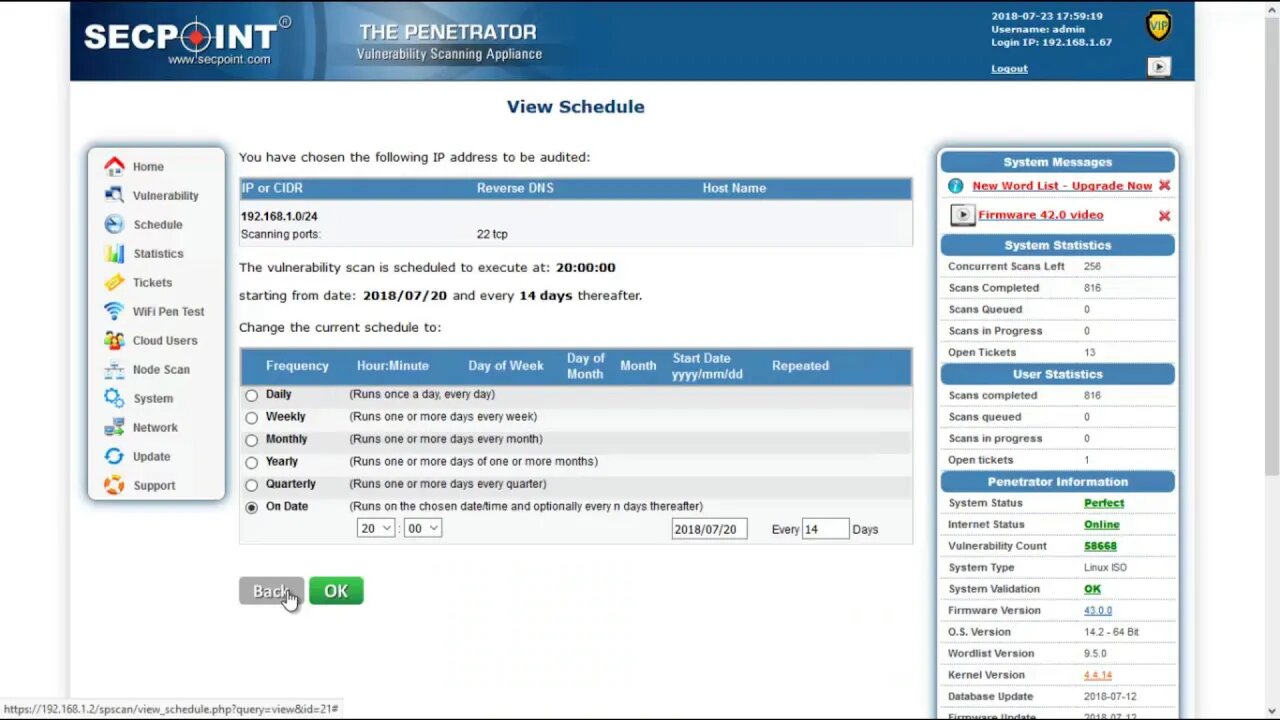Open the Statistics menu item

pyautogui.click(x=158, y=254)
